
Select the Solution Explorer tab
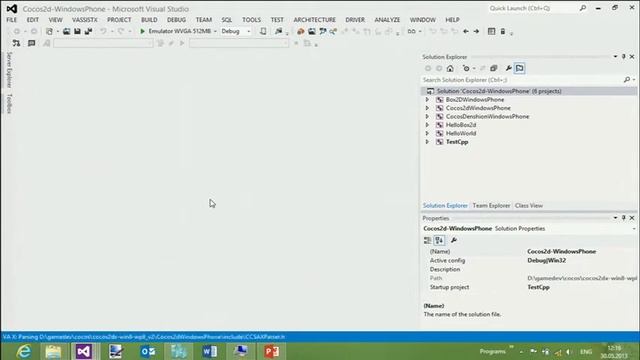coord(445,206)
